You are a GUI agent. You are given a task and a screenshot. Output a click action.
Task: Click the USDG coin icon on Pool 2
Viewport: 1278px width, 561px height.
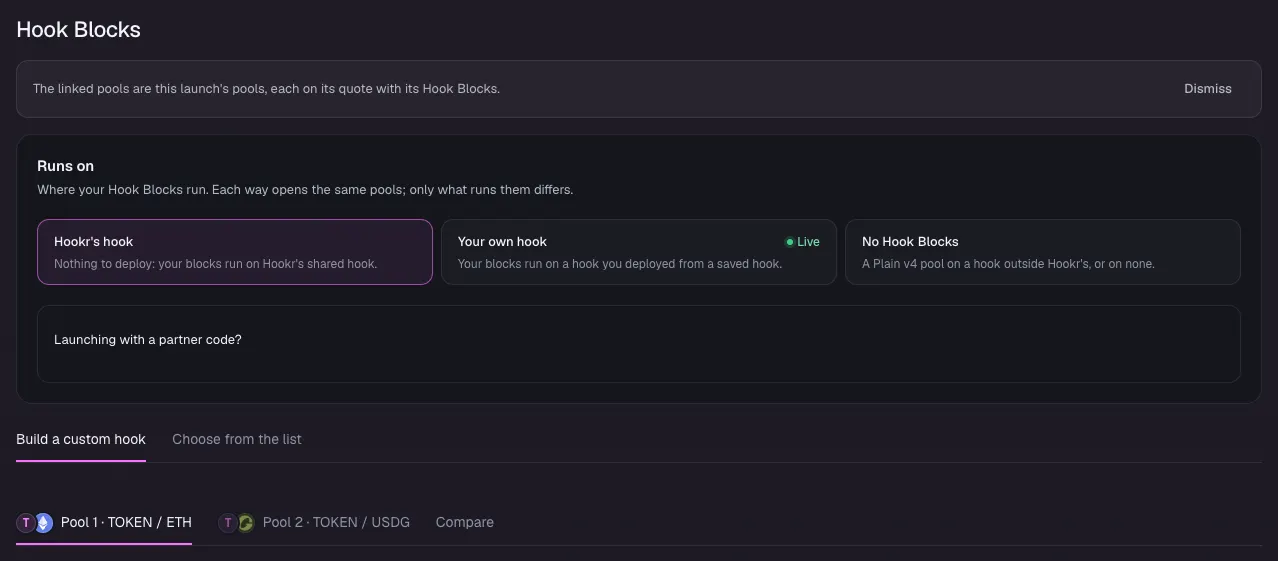coord(245,522)
